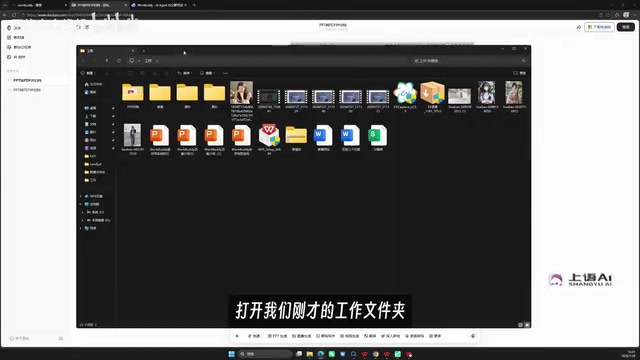Open Videos (视频) quick access item

coord(91,148)
